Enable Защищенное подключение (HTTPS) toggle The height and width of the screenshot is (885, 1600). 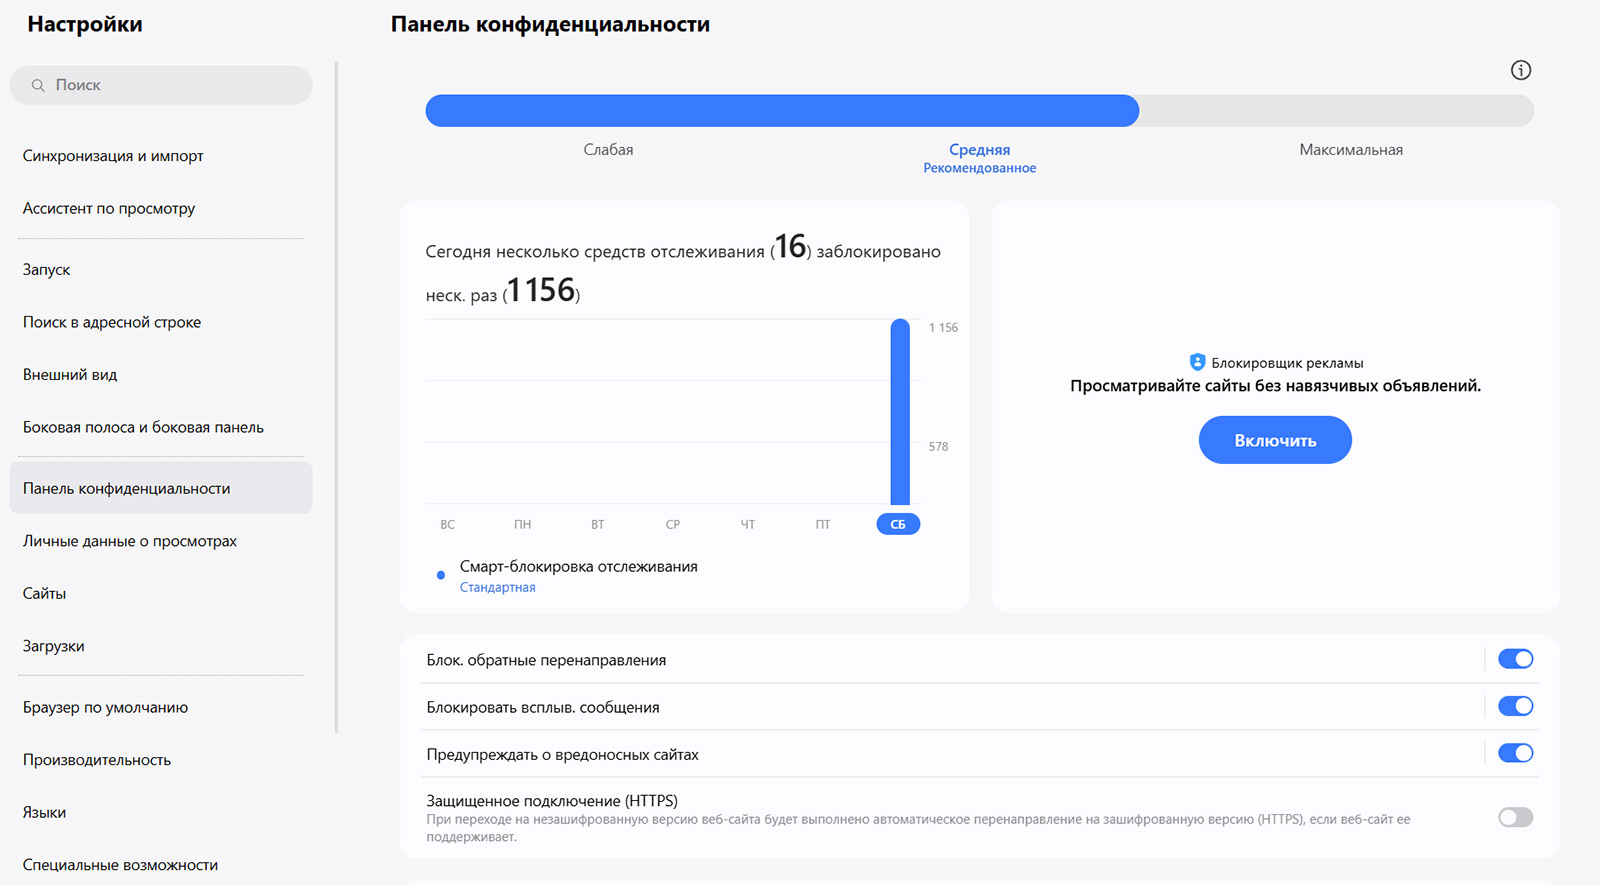1515,817
